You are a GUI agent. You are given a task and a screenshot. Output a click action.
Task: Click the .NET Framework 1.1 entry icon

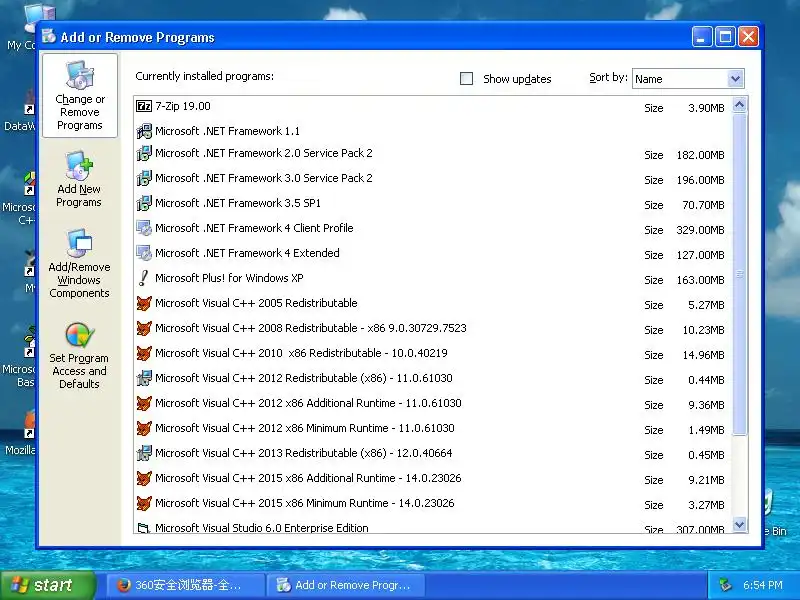tap(144, 131)
